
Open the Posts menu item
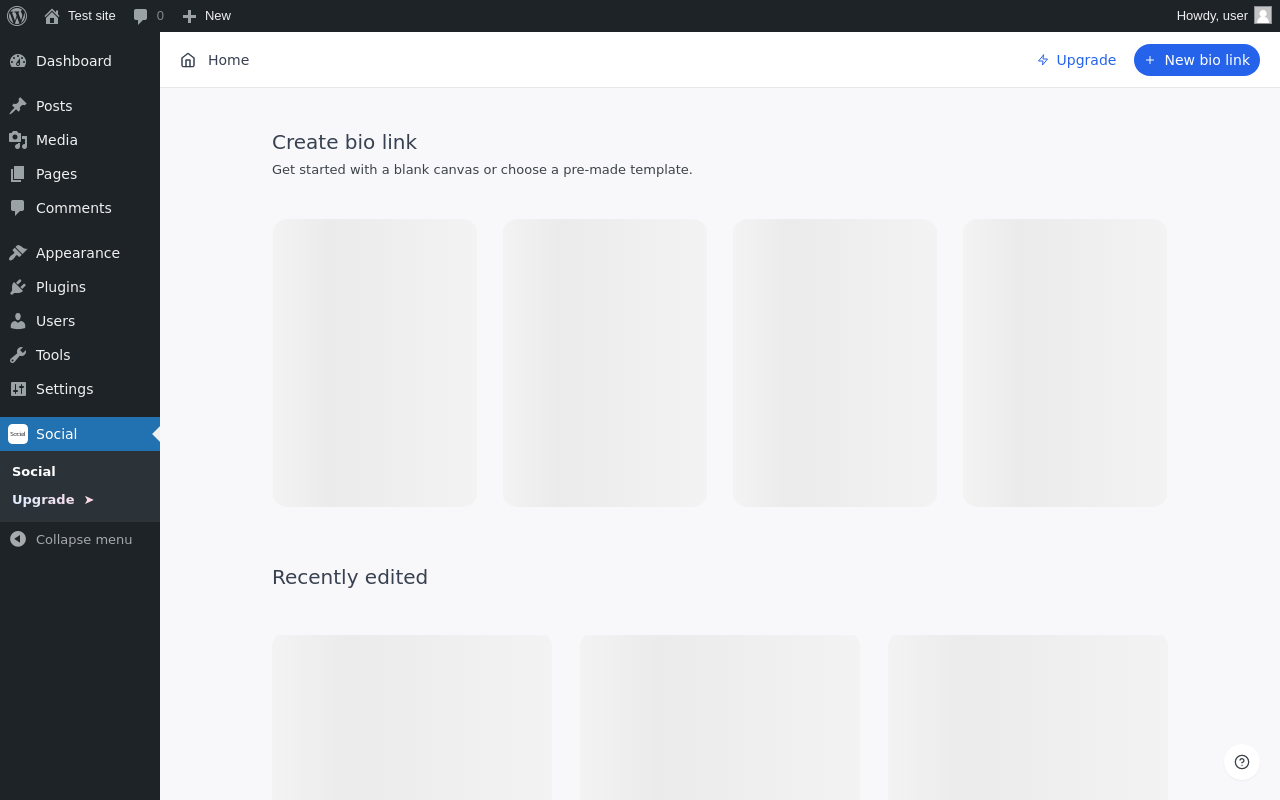pyautogui.click(x=80, y=106)
